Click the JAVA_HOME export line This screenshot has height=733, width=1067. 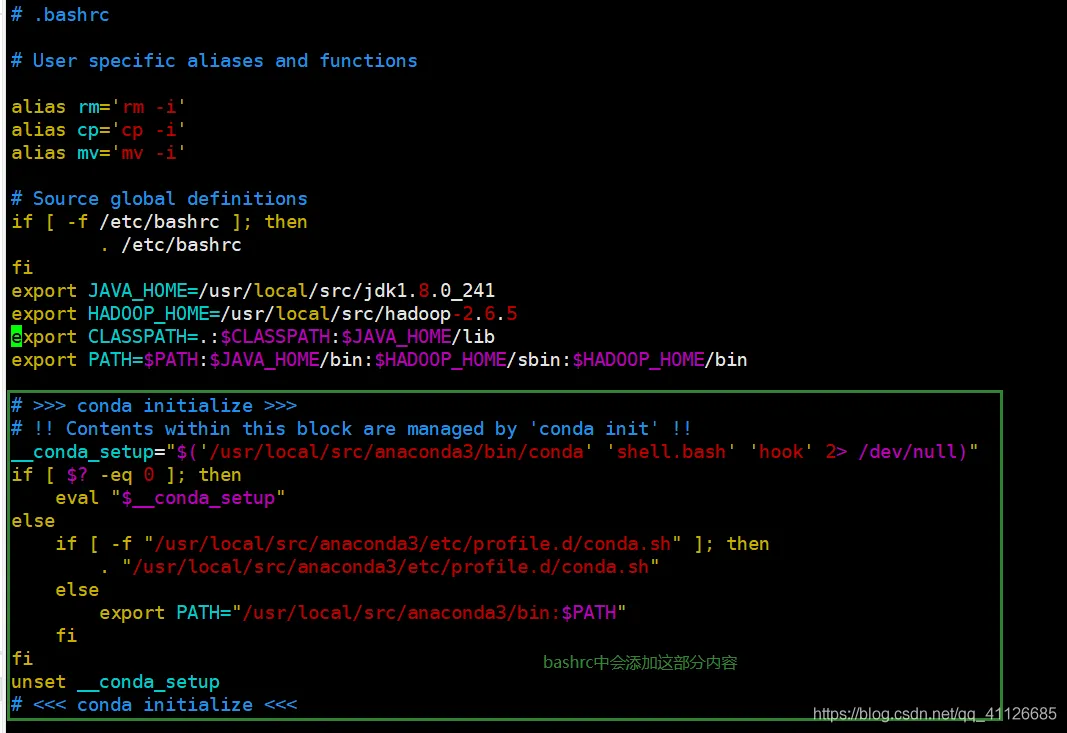pyautogui.click(x=252, y=291)
